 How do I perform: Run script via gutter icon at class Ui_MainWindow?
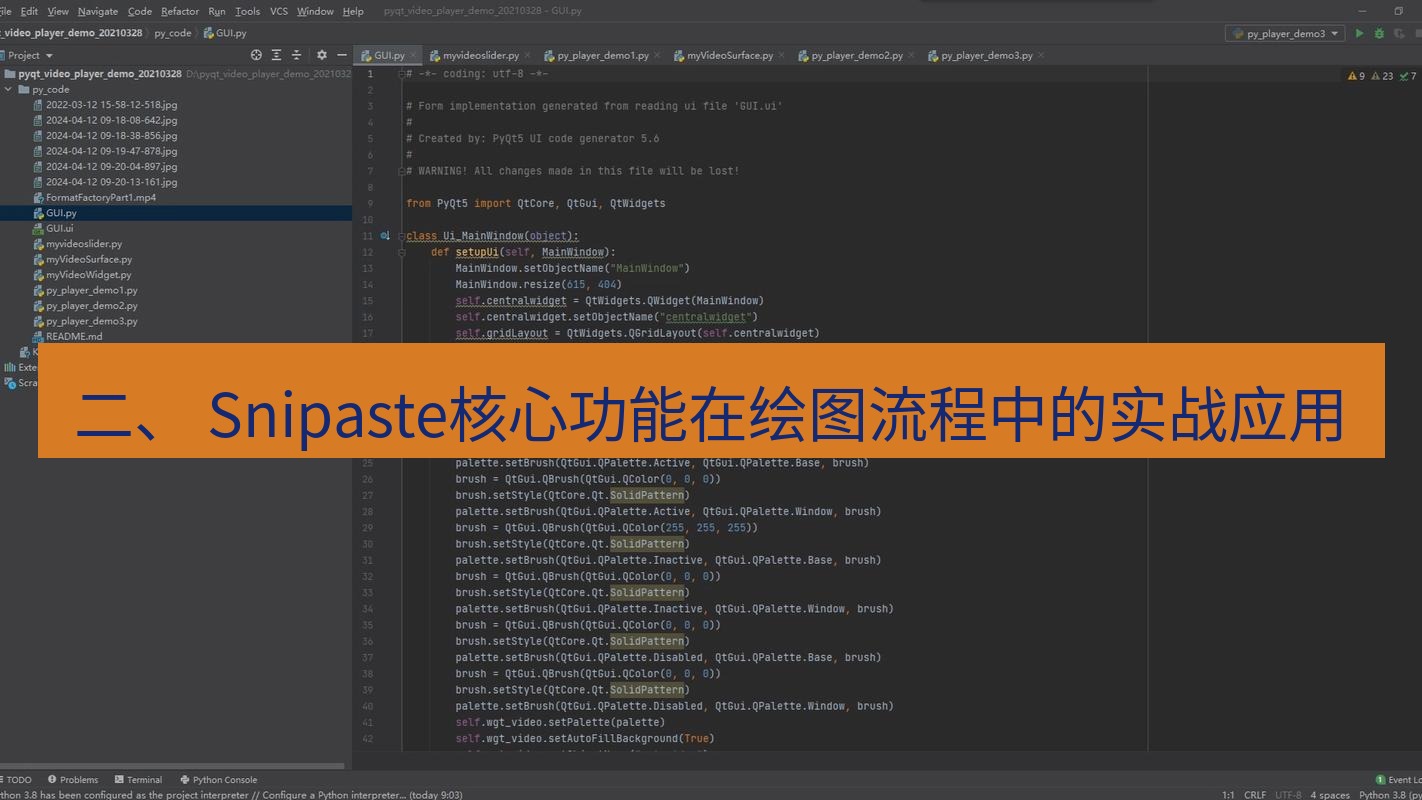coord(384,235)
